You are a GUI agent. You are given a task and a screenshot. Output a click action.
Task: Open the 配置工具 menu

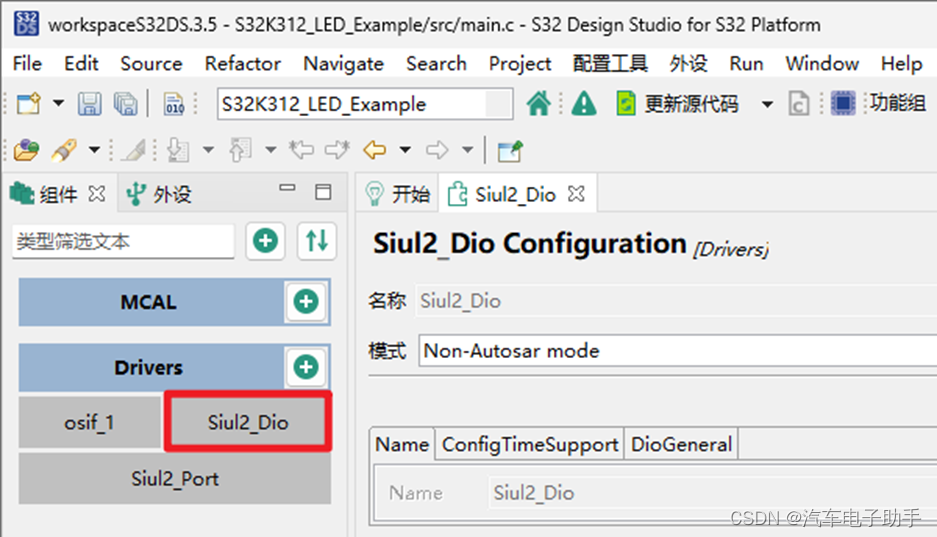point(610,63)
